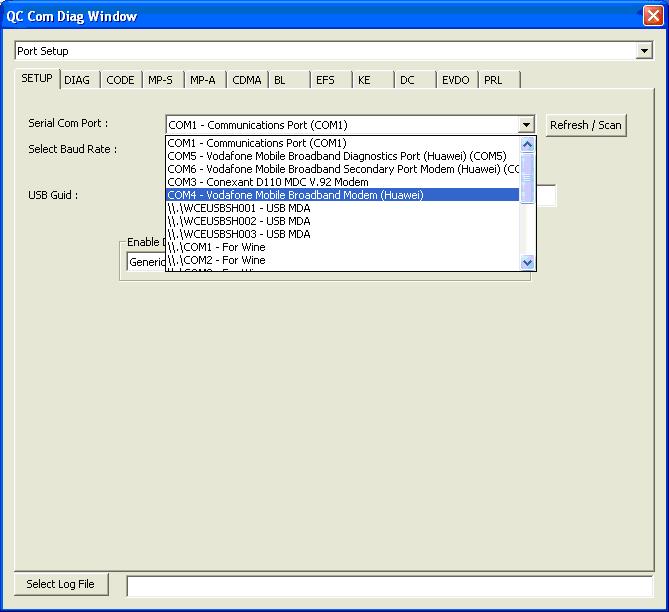Viewport: 669px width, 612px height.
Task: Pick COM4 - Vodafone Mobile Broadband Modem (Huawei)
Action: coord(342,195)
